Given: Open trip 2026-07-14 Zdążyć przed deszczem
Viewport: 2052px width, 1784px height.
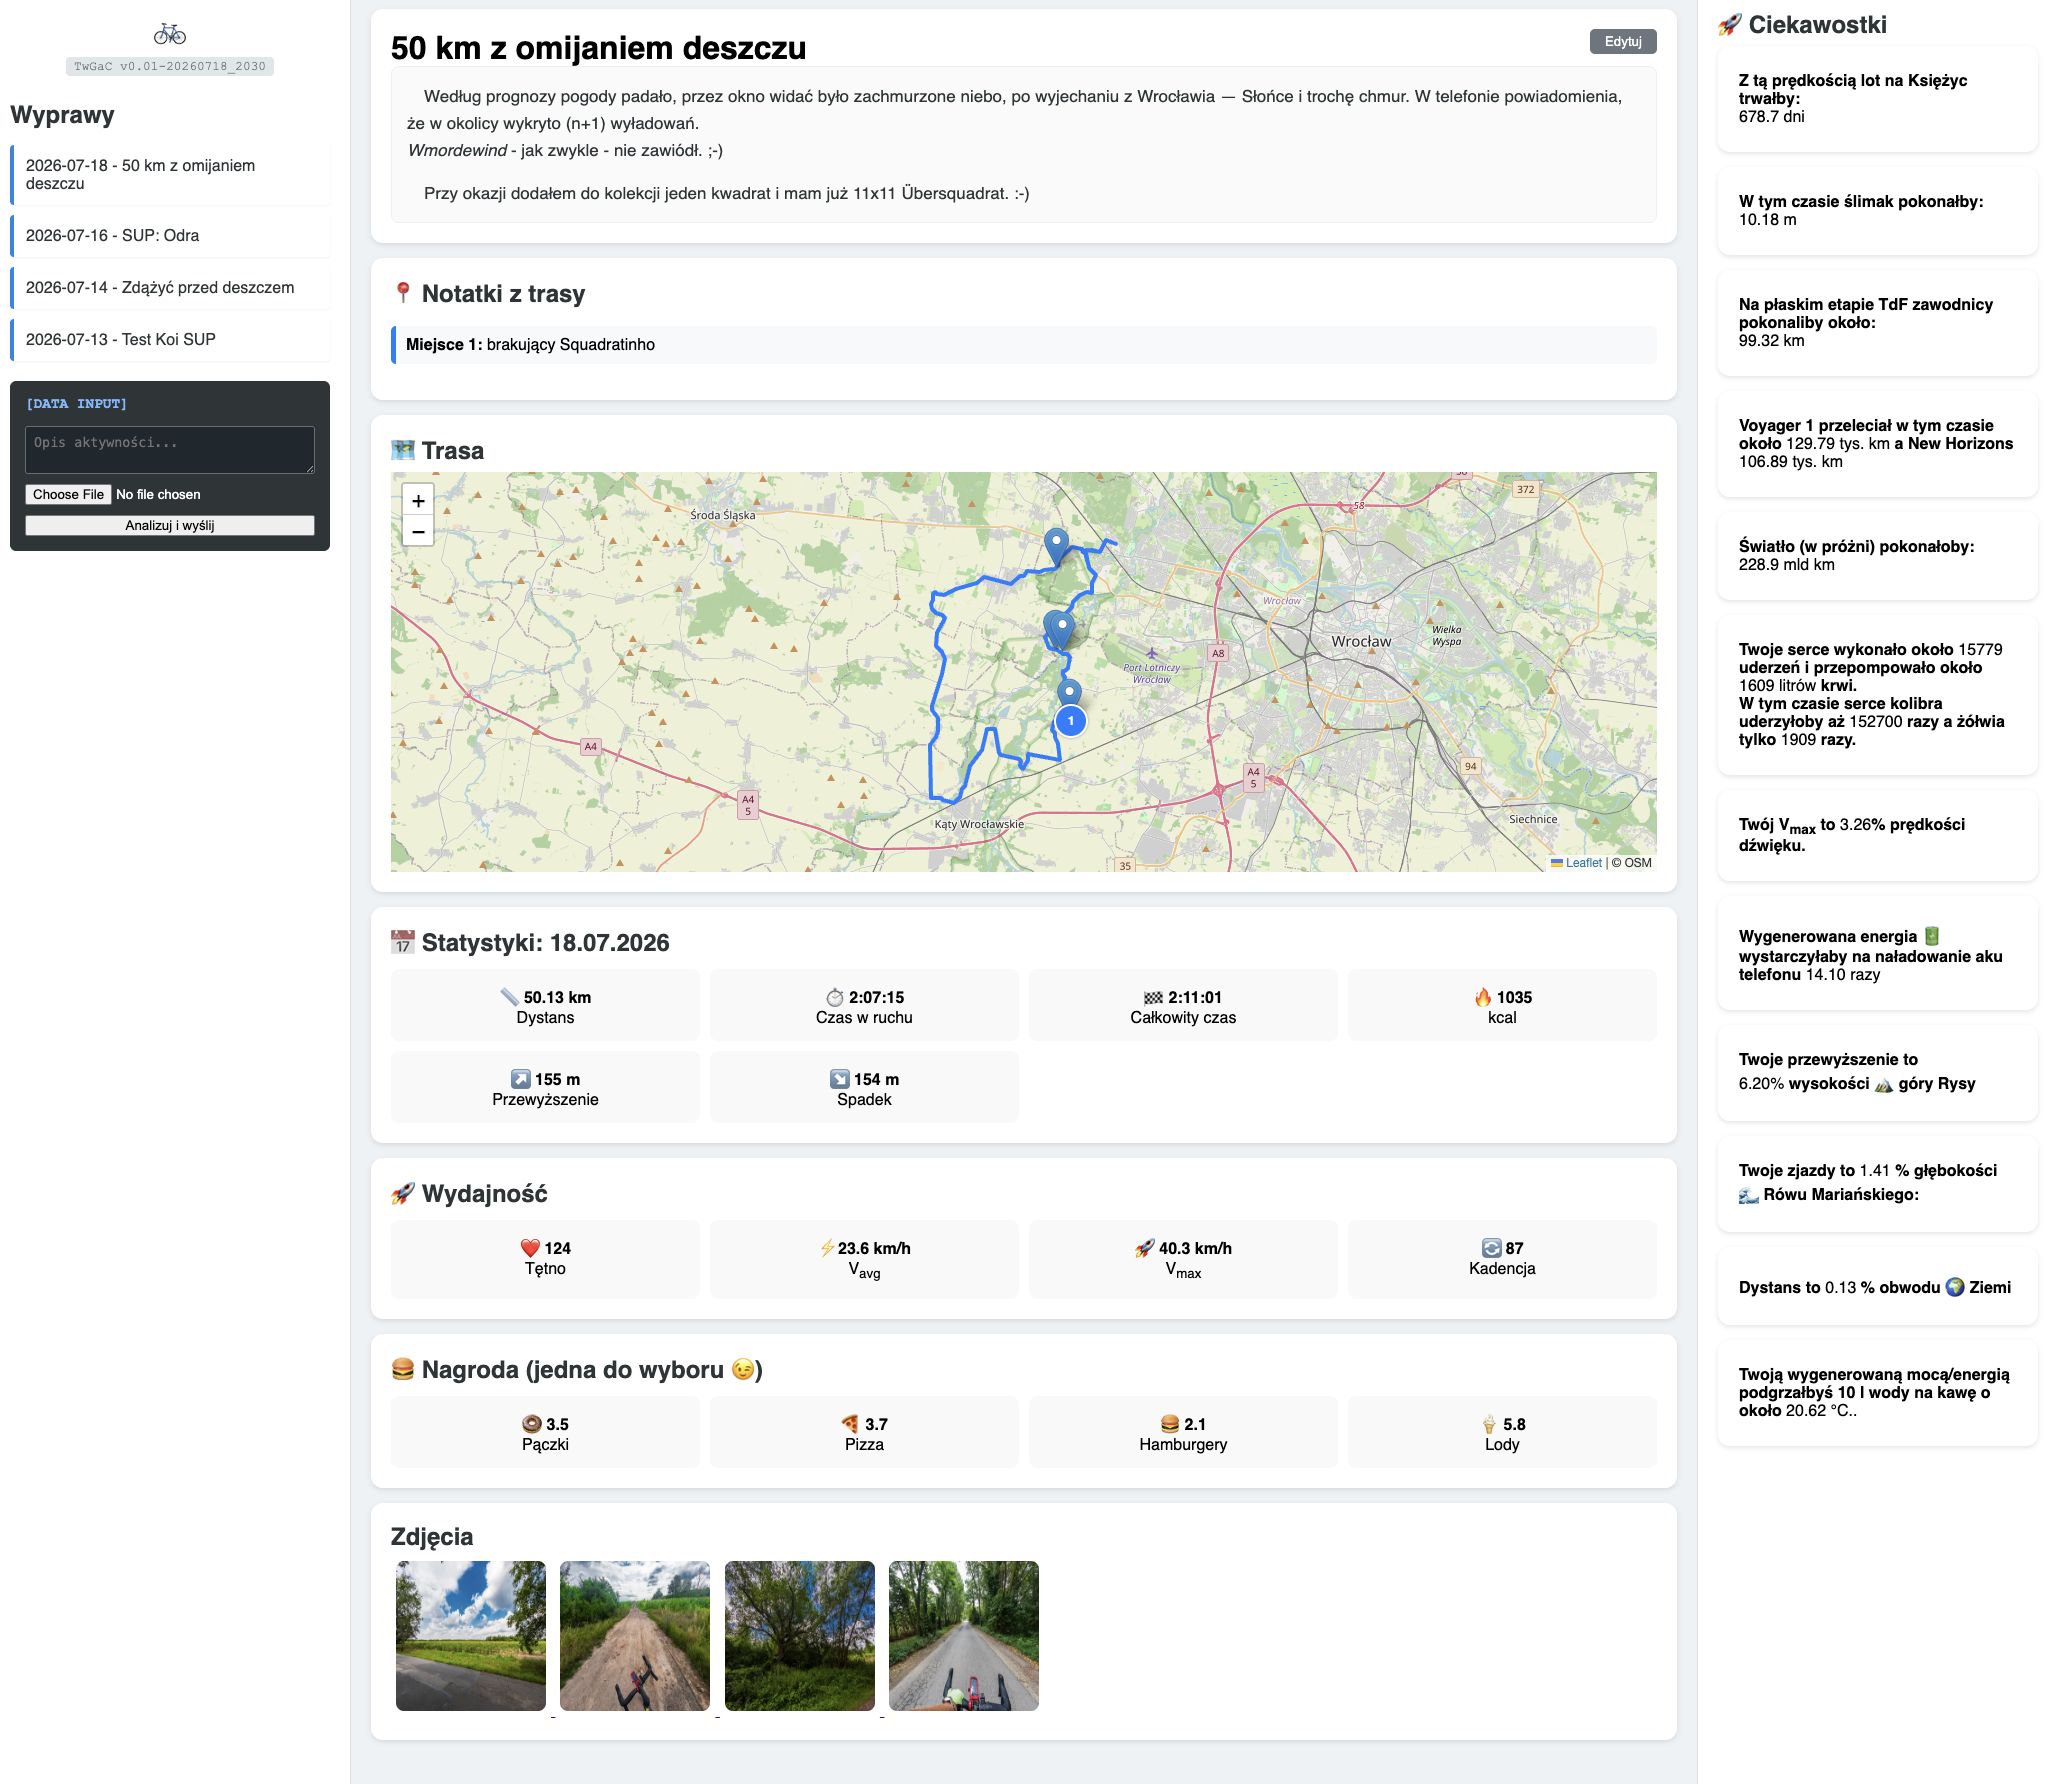Looking at the screenshot, I should pyautogui.click(x=170, y=287).
